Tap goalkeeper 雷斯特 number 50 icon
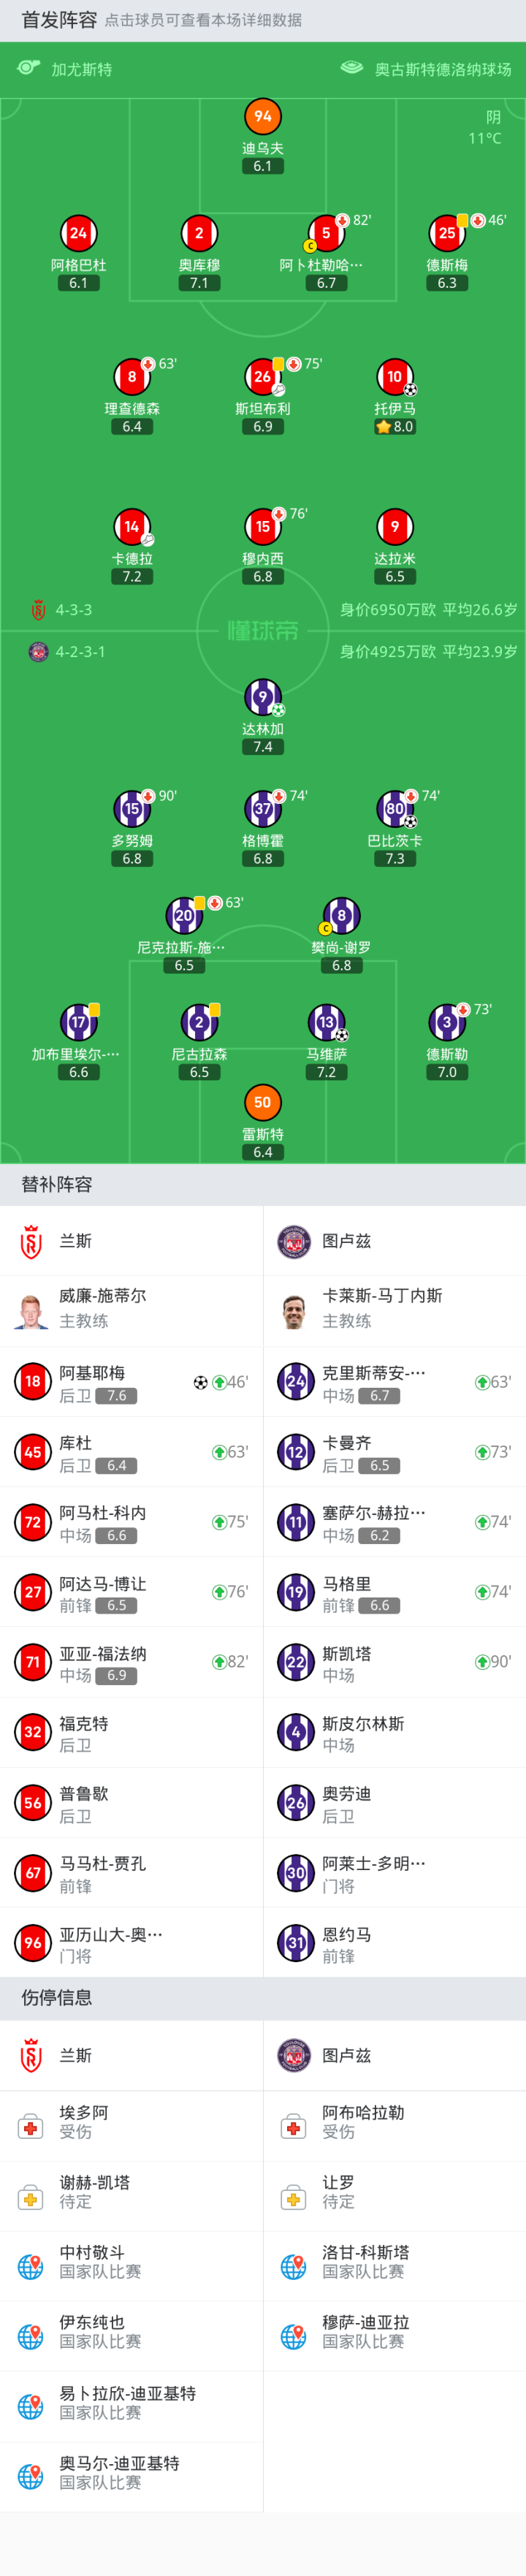The width and height of the screenshot is (526, 2576). (262, 1102)
